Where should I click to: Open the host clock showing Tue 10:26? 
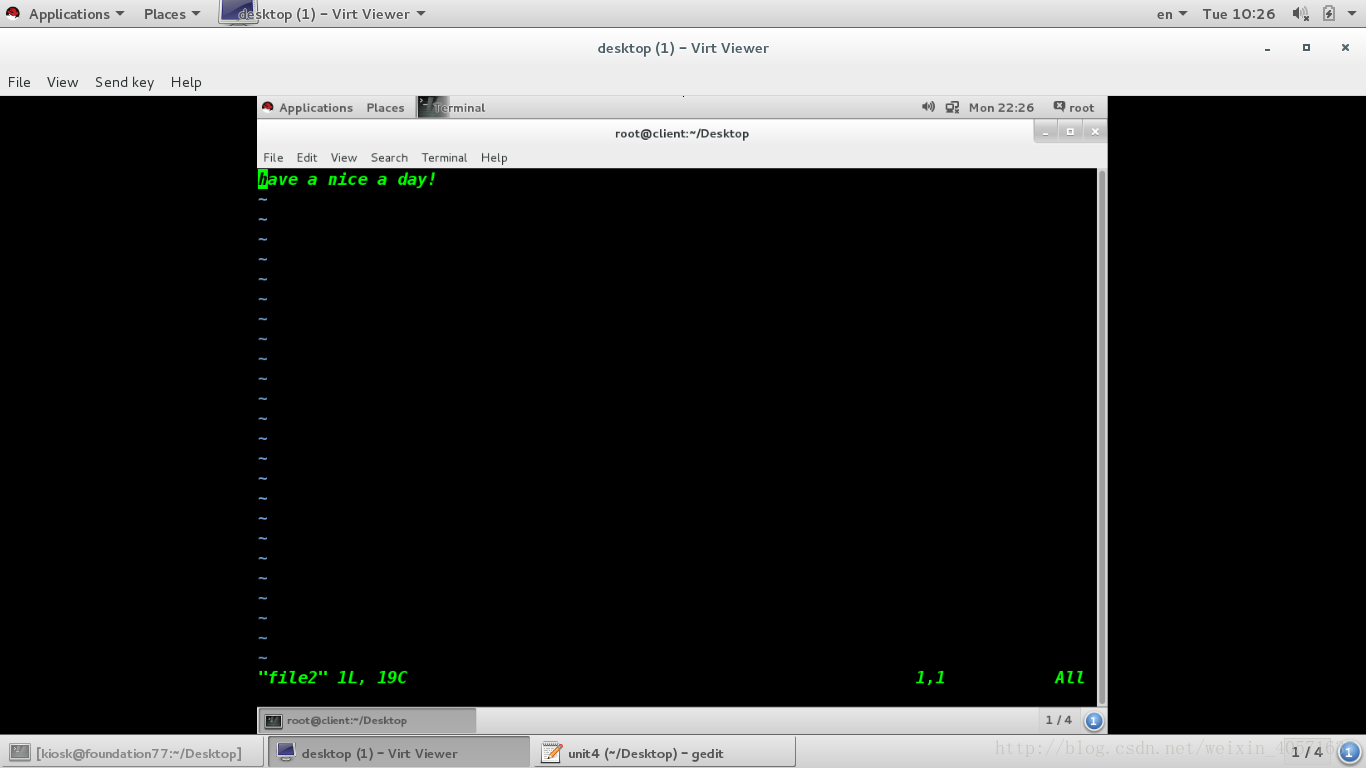pos(1239,14)
